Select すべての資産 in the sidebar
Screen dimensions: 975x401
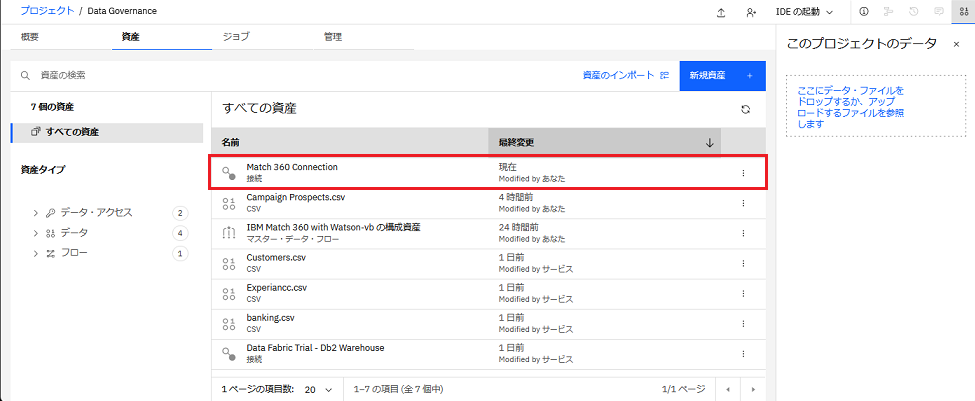(107, 132)
